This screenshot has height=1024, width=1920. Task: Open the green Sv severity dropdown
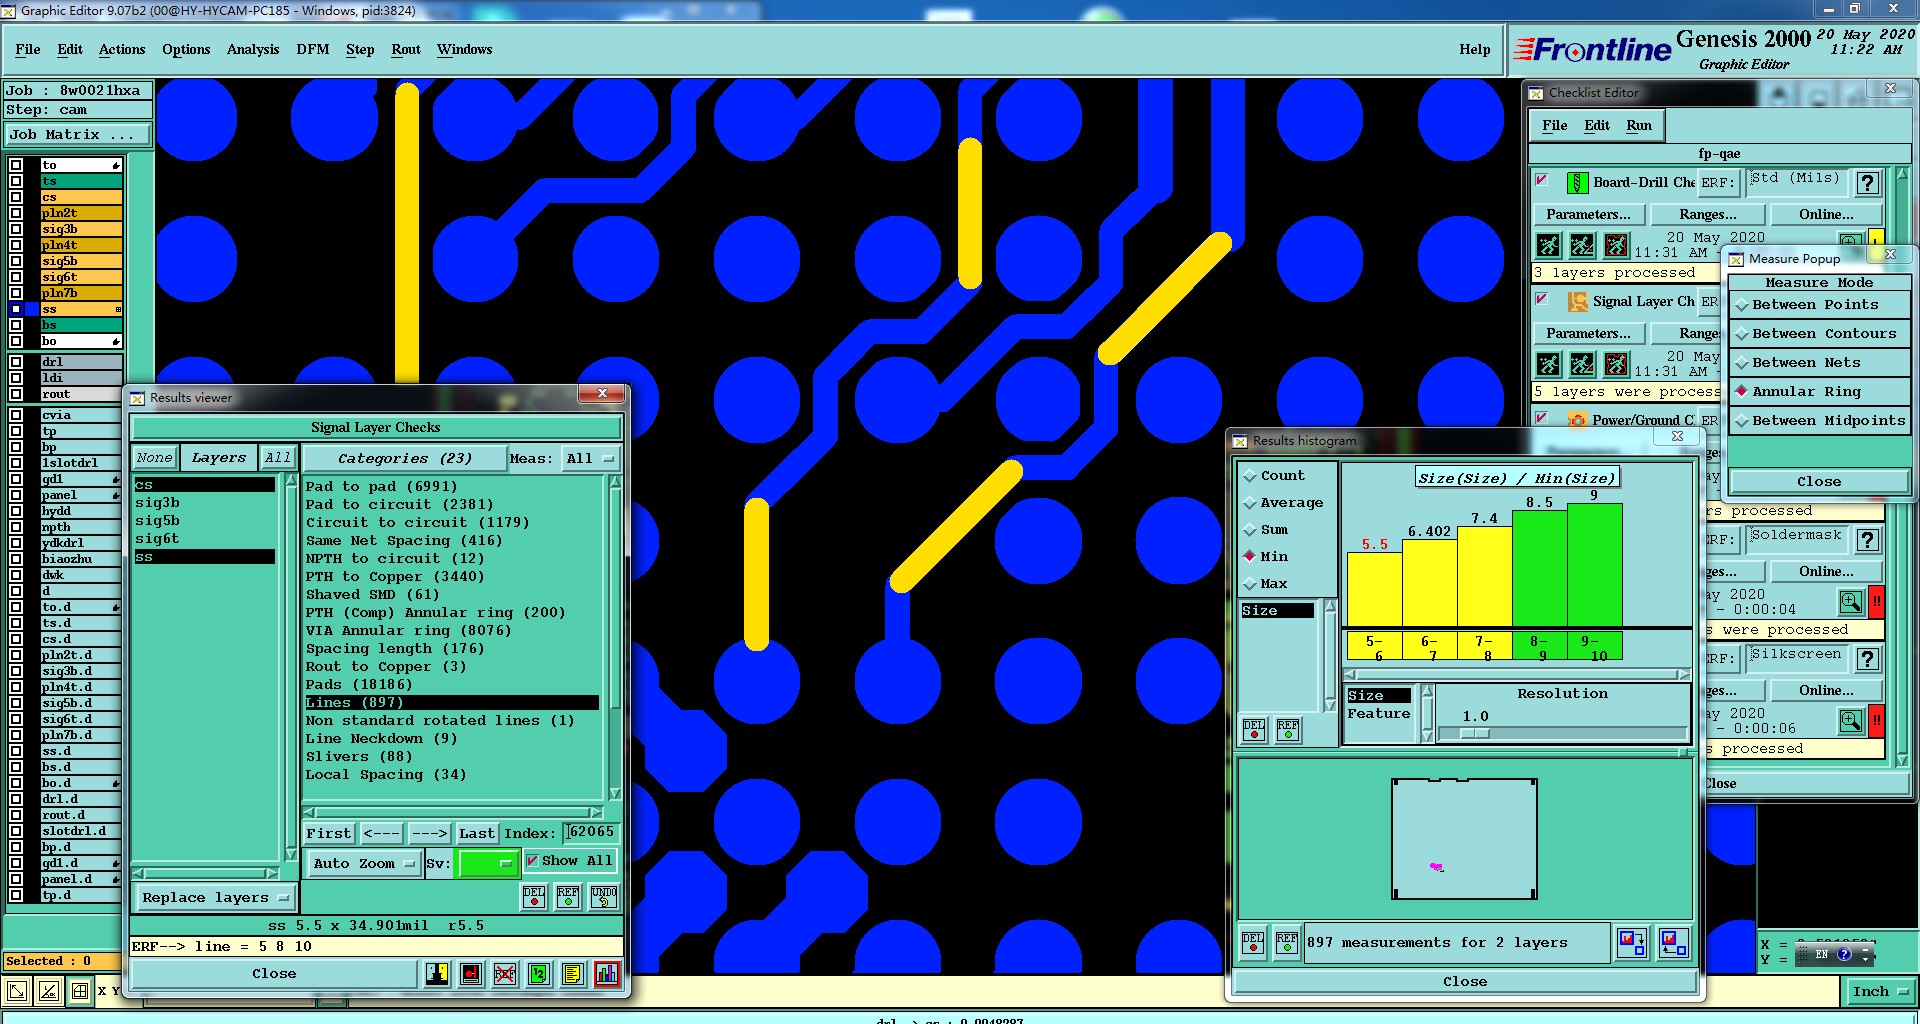487,864
